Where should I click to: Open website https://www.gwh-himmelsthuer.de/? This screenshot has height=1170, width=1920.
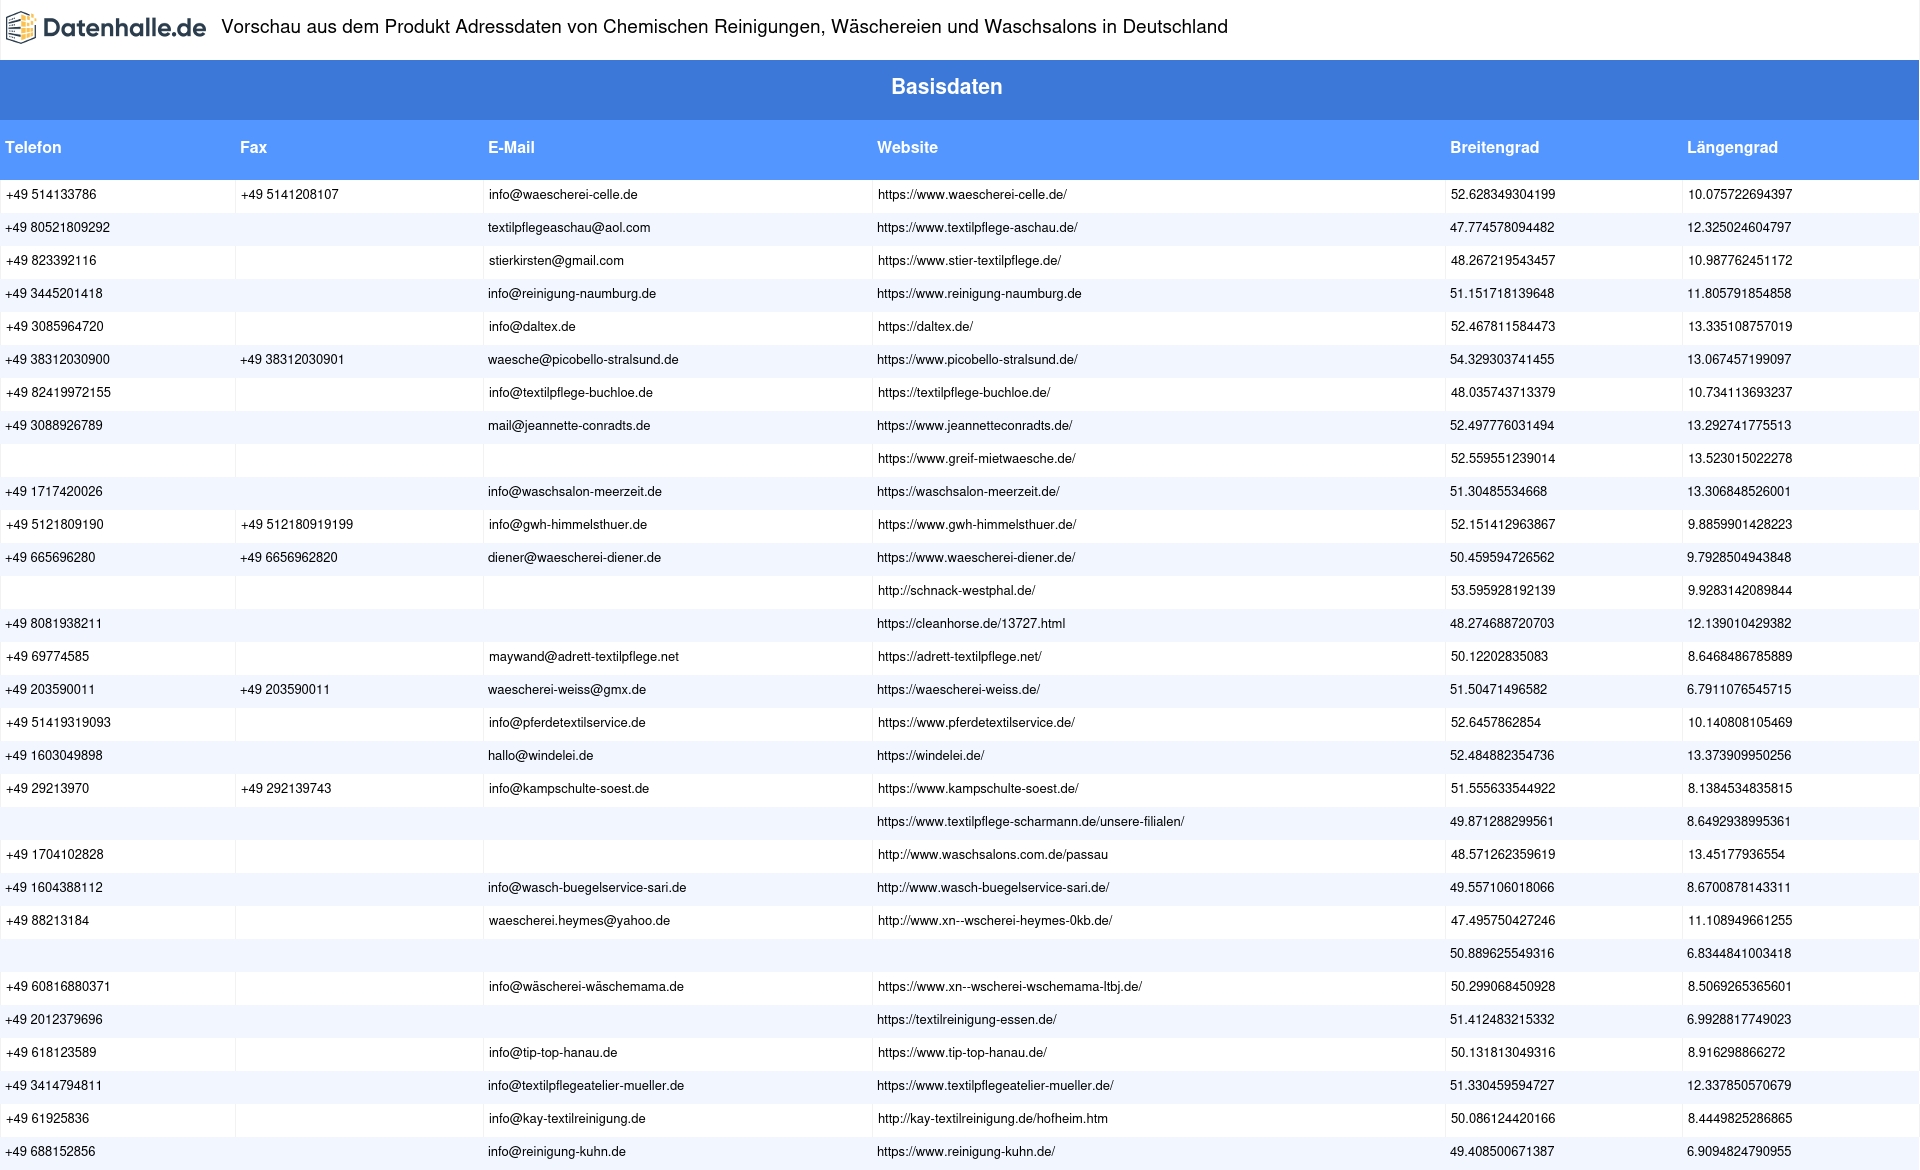point(977,525)
